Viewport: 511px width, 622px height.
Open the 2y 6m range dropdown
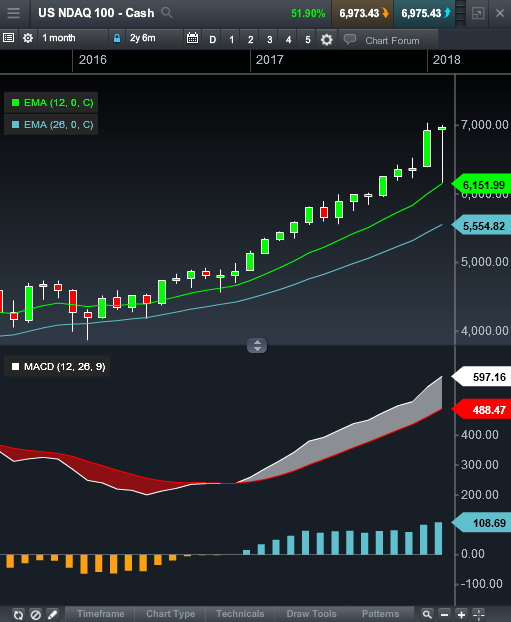click(x=155, y=38)
